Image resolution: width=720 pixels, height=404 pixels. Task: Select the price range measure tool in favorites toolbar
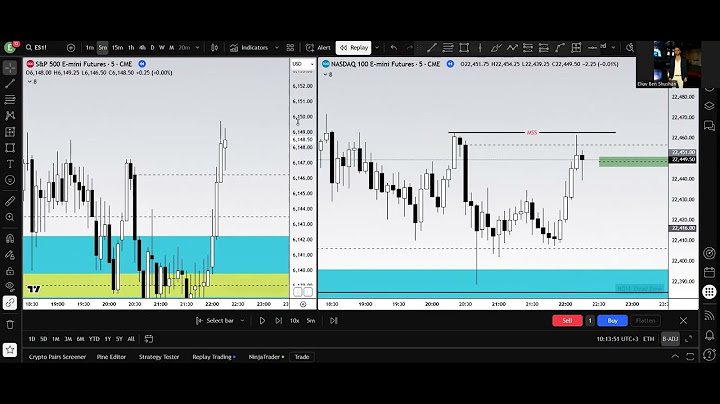(576, 47)
